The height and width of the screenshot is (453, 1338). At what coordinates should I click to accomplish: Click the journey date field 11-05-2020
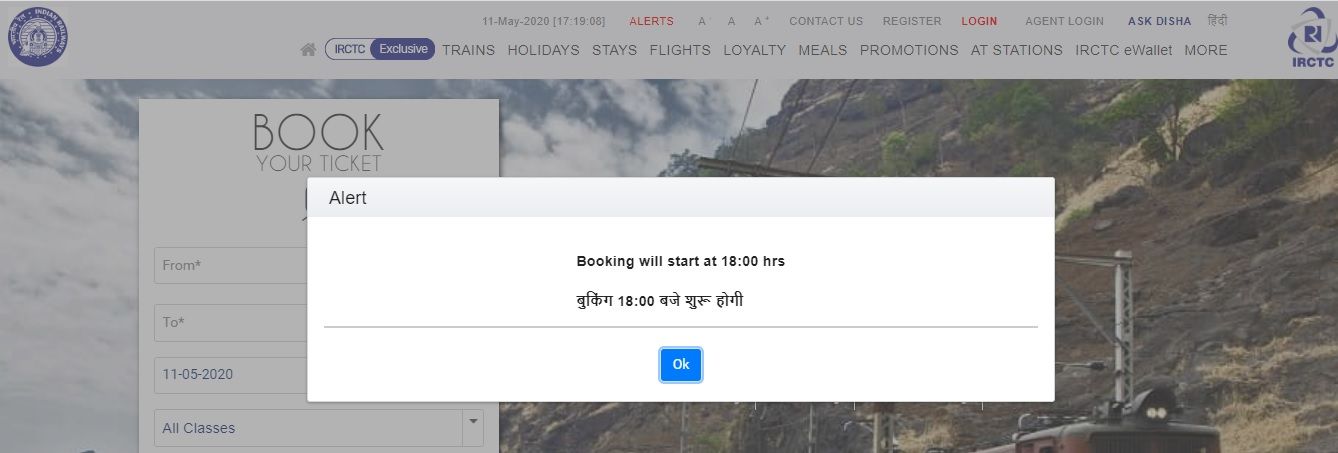[231, 374]
